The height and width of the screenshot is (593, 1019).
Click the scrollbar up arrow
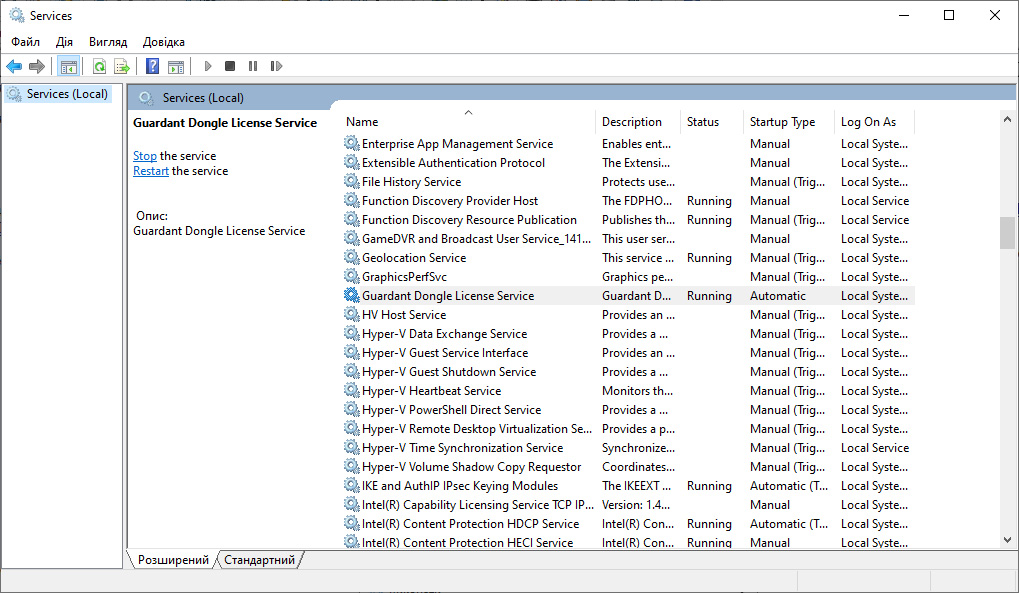(x=1007, y=119)
